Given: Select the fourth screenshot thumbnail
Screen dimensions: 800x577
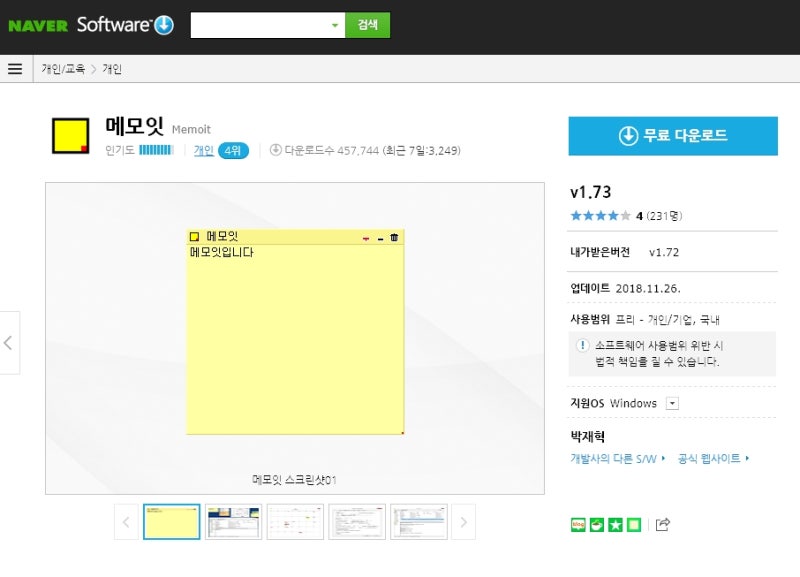Looking at the screenshot, I should [357, 522].
